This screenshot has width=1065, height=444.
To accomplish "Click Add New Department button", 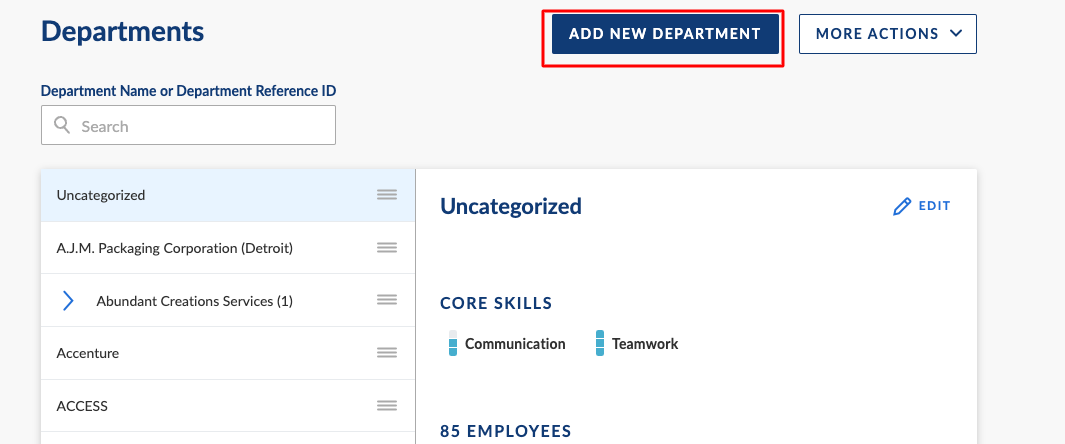I will point(665,34).
